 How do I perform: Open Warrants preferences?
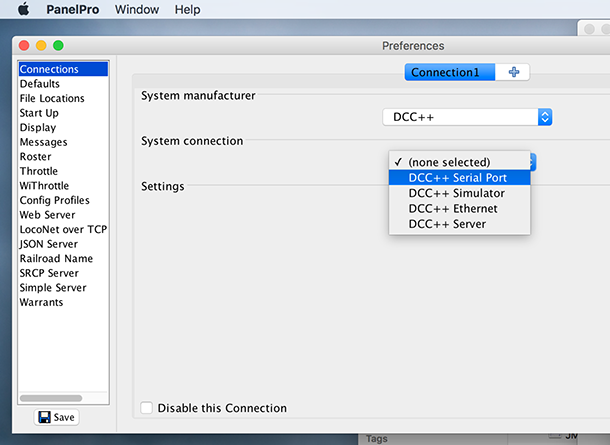pyautogui.click(x=63, y=302)
